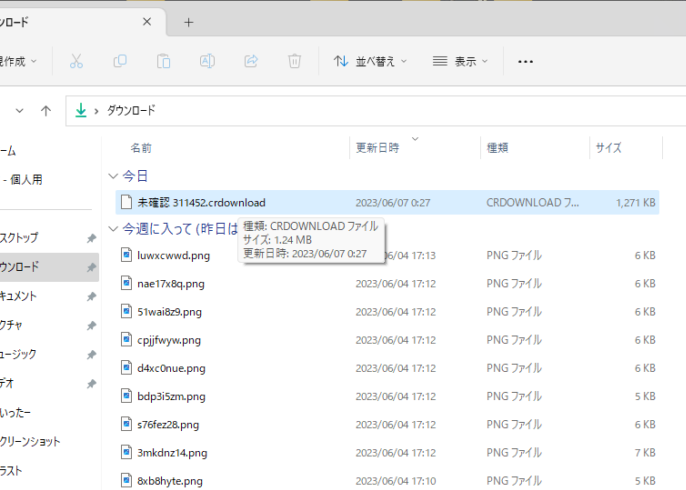The width and height of the screenshot is (686, 490).
Task: Click the Cut scissors icon in toolbar
Action: click(76, 61)
